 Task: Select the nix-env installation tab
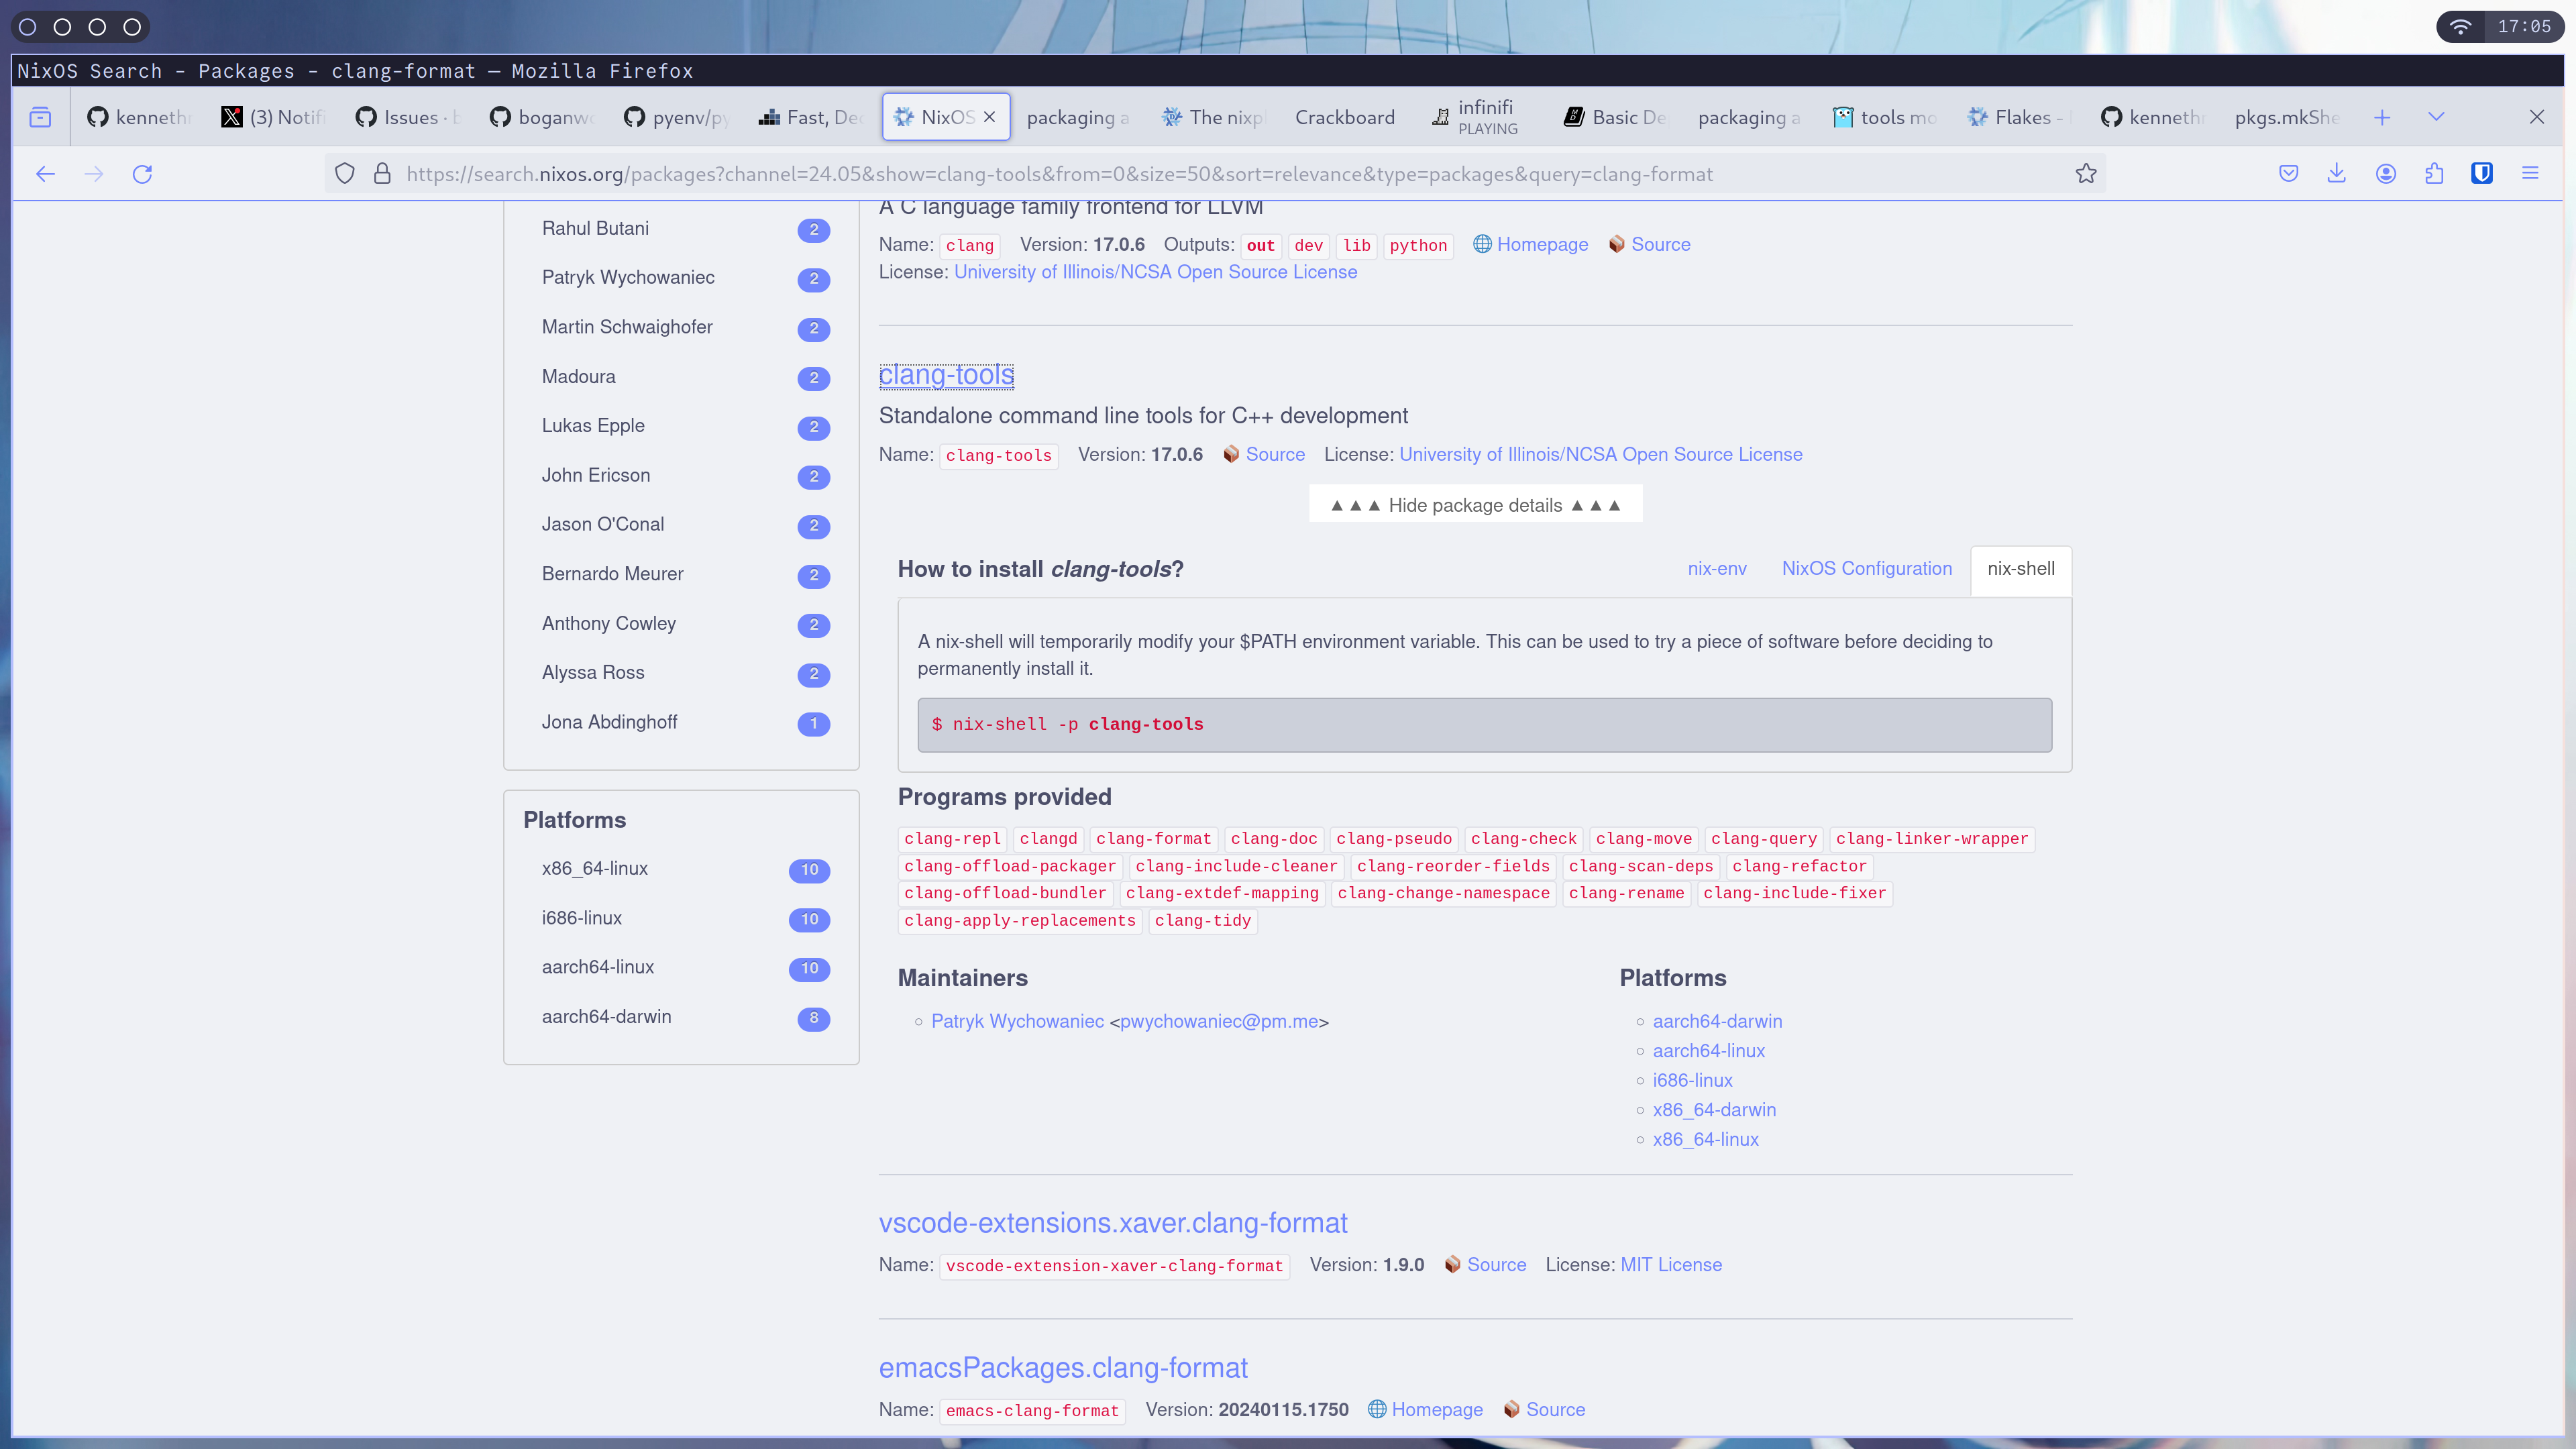tap(1716, 568)
